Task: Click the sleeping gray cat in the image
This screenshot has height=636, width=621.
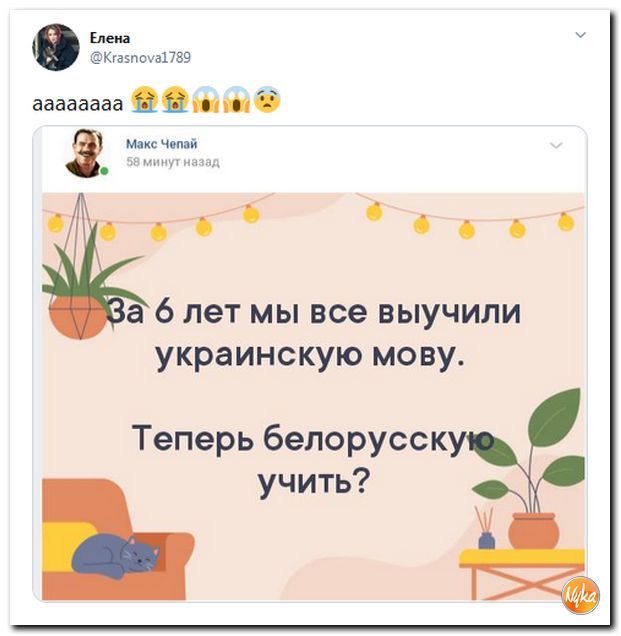Action: click(115, 556)
